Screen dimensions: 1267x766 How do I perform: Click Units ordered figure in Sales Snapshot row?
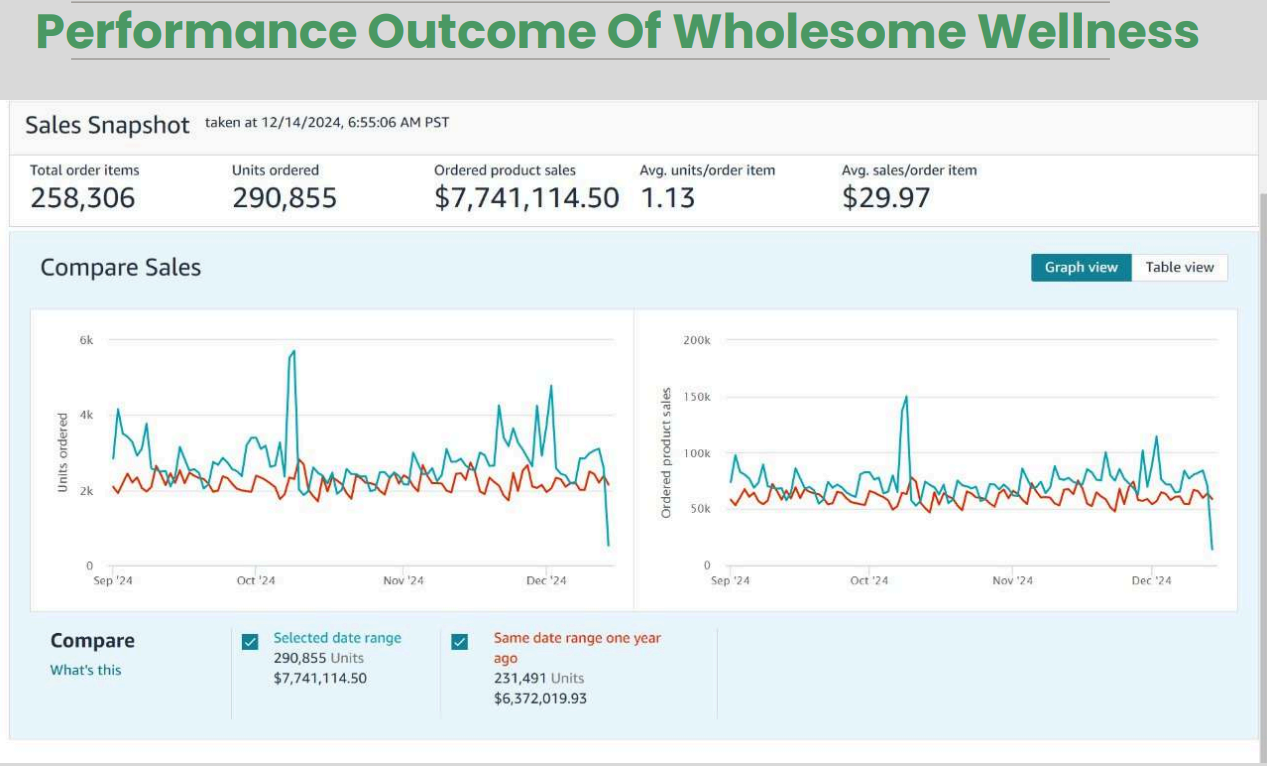[284, 198]
